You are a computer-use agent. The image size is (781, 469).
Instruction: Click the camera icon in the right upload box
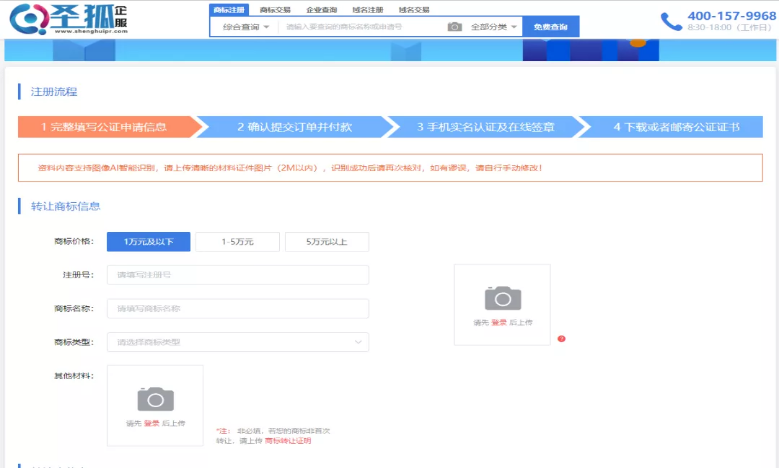pos(502,297)
